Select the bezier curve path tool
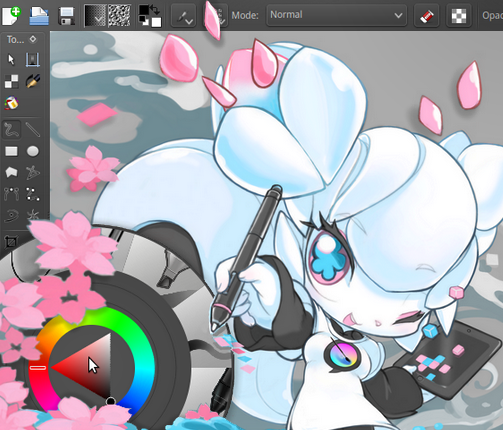Viewport: 503px width, 430px height. [x=11, y=194]
